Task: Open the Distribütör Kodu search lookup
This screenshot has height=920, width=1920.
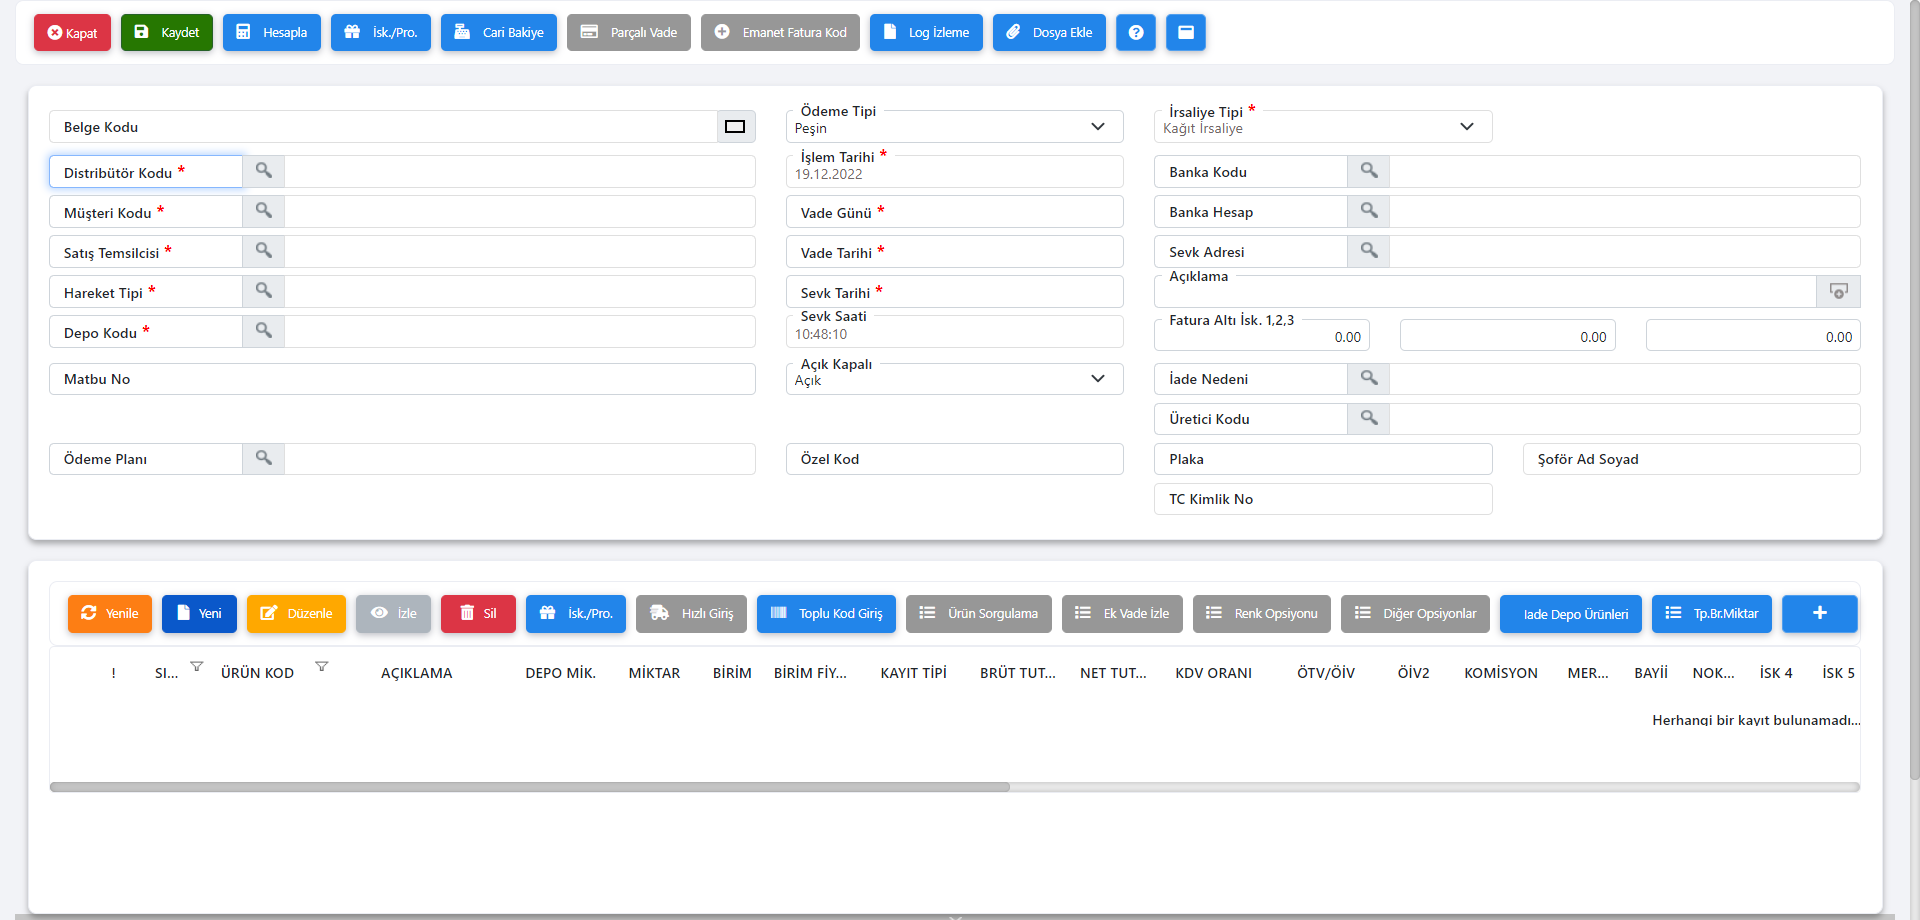Action: click(263, 171)
